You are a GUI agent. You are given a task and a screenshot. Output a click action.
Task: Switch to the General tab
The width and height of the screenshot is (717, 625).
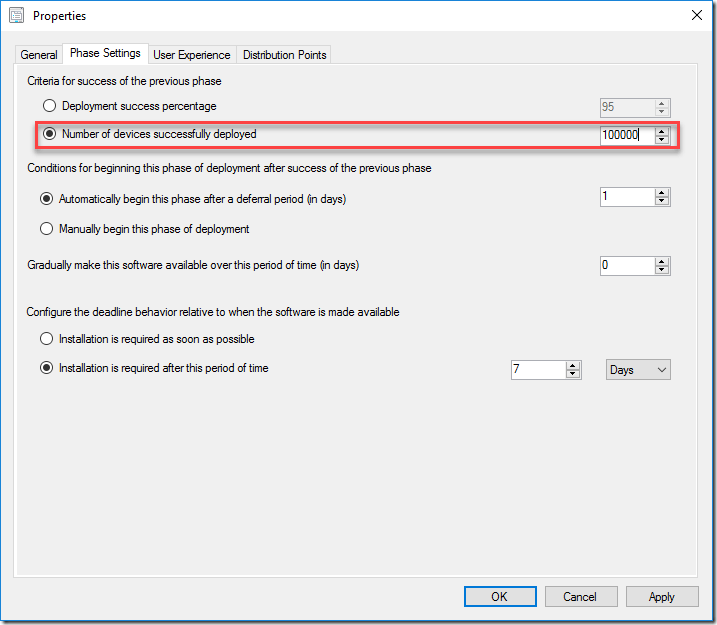pyautogui.click(x=39, y=55)
